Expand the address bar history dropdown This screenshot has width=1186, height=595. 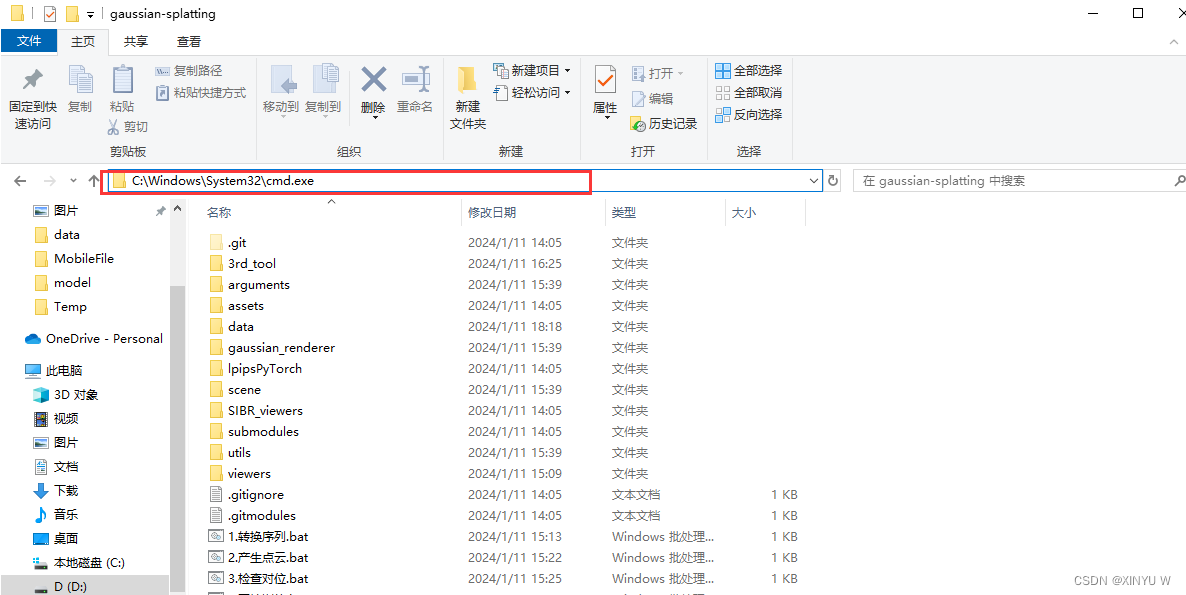point(814,181)
